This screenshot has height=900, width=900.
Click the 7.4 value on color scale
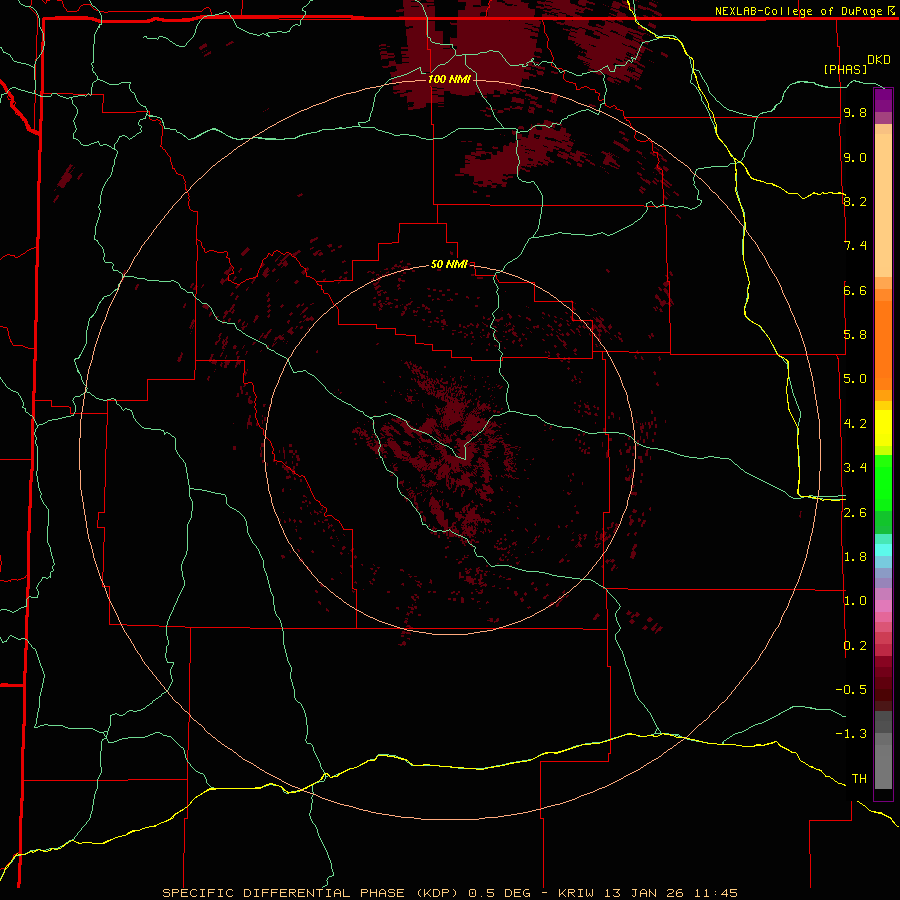click(855, 246)
